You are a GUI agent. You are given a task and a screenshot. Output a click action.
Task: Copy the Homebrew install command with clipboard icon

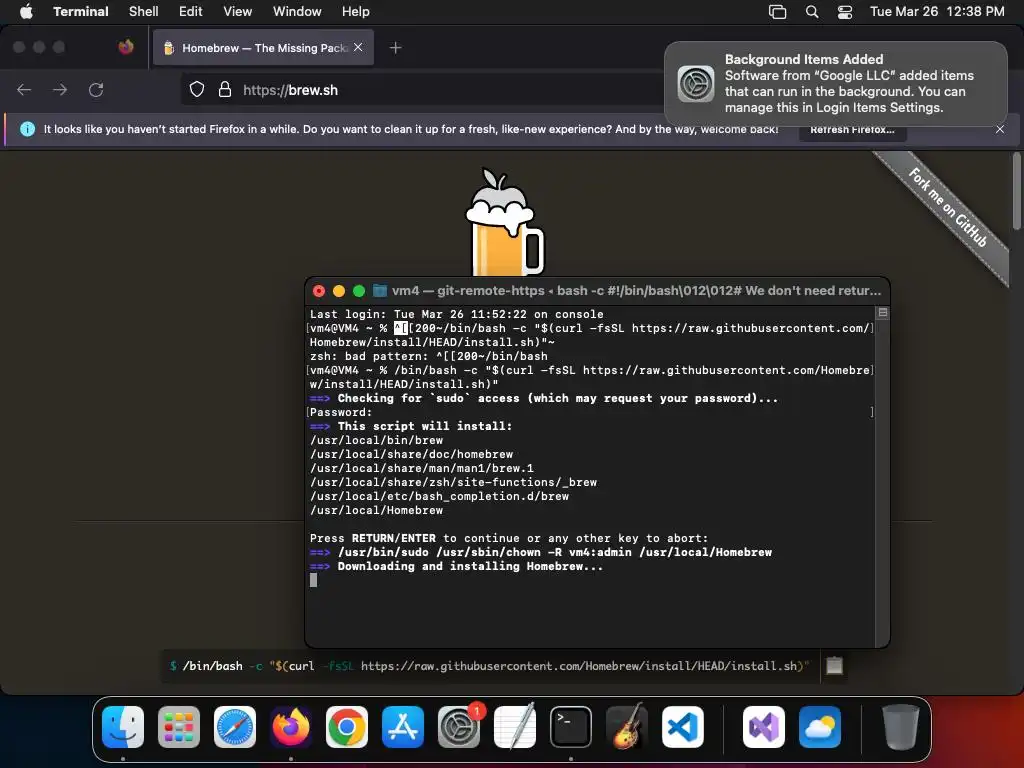834,665
